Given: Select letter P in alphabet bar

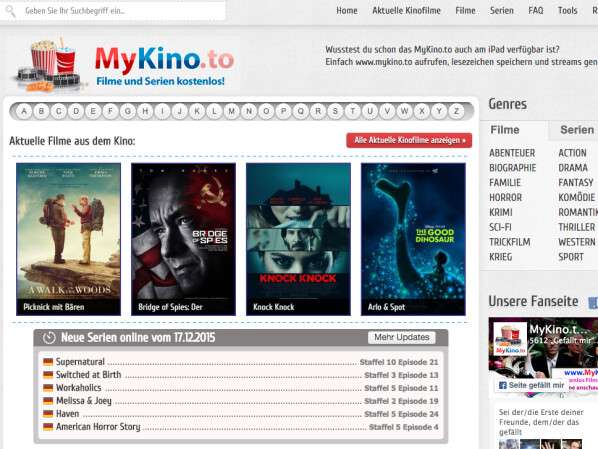Looking at the screenshot, I should click(x=283, y=111).
